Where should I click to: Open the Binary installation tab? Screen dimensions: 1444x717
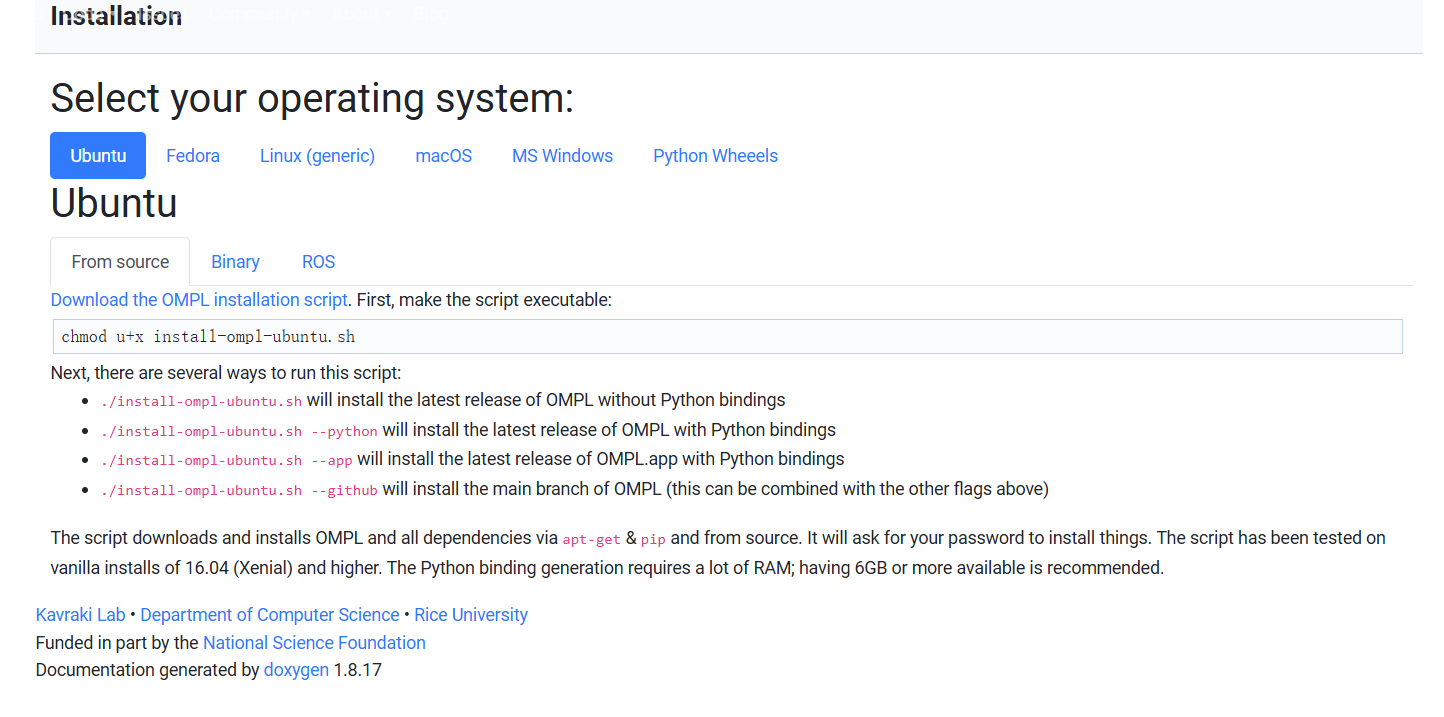pyautogui.click(x=235, y=261)
